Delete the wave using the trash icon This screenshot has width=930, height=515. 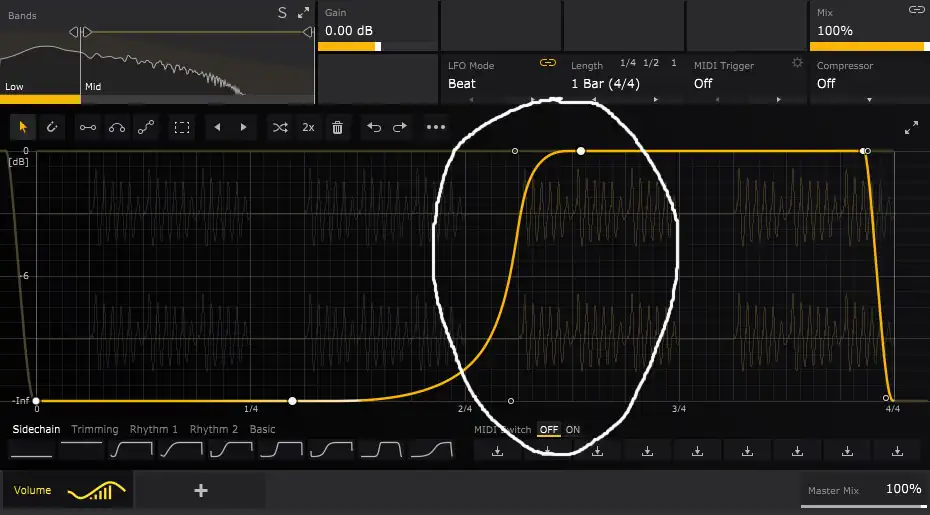click(337, 127)
